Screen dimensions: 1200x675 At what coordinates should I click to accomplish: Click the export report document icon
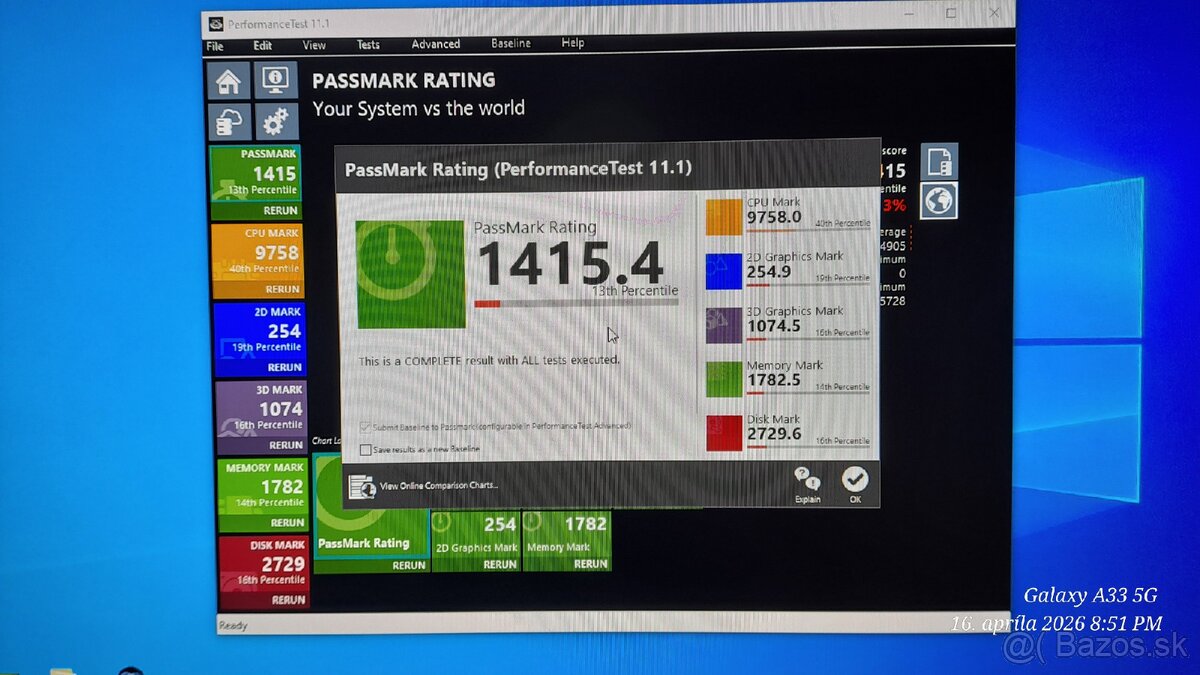click(x=938, y=160)
